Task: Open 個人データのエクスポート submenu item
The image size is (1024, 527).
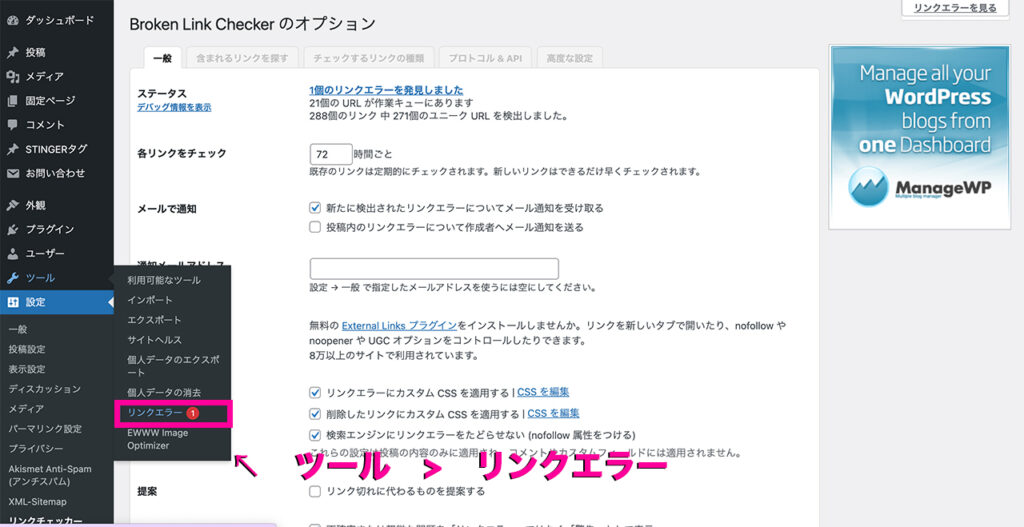Action: pyautogui.click(x=173, y=366)
